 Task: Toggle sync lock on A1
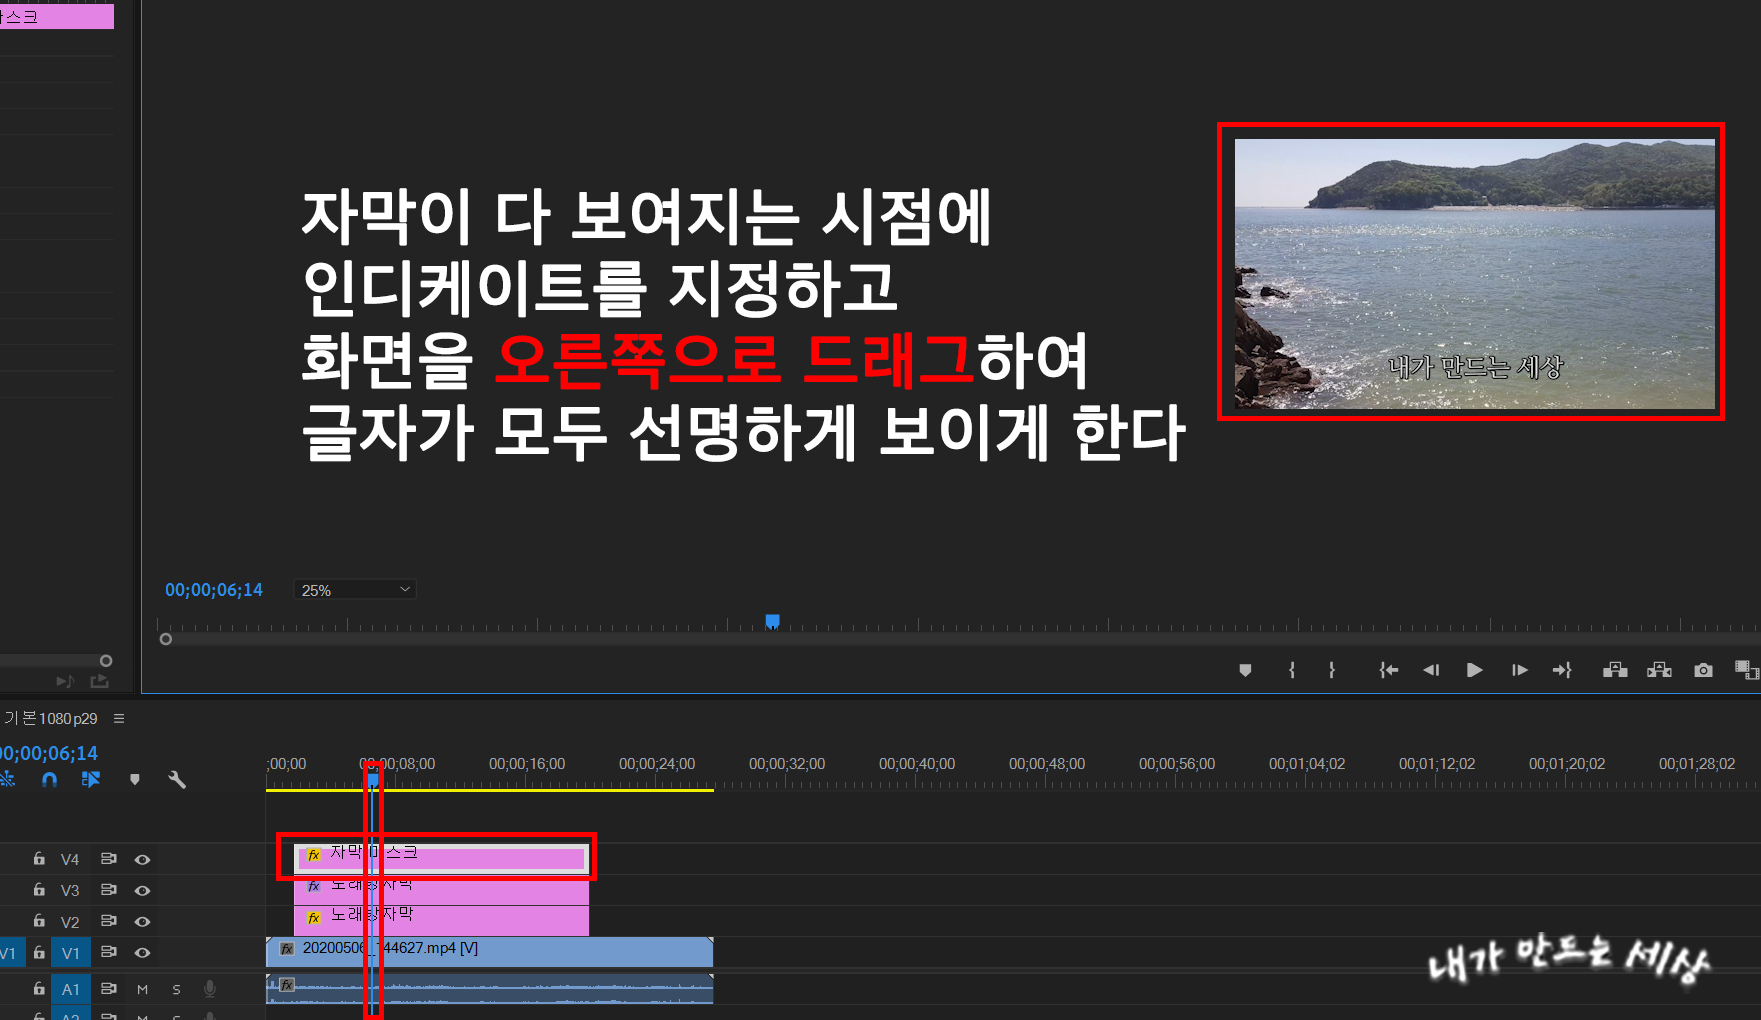(x=108, y=989)
